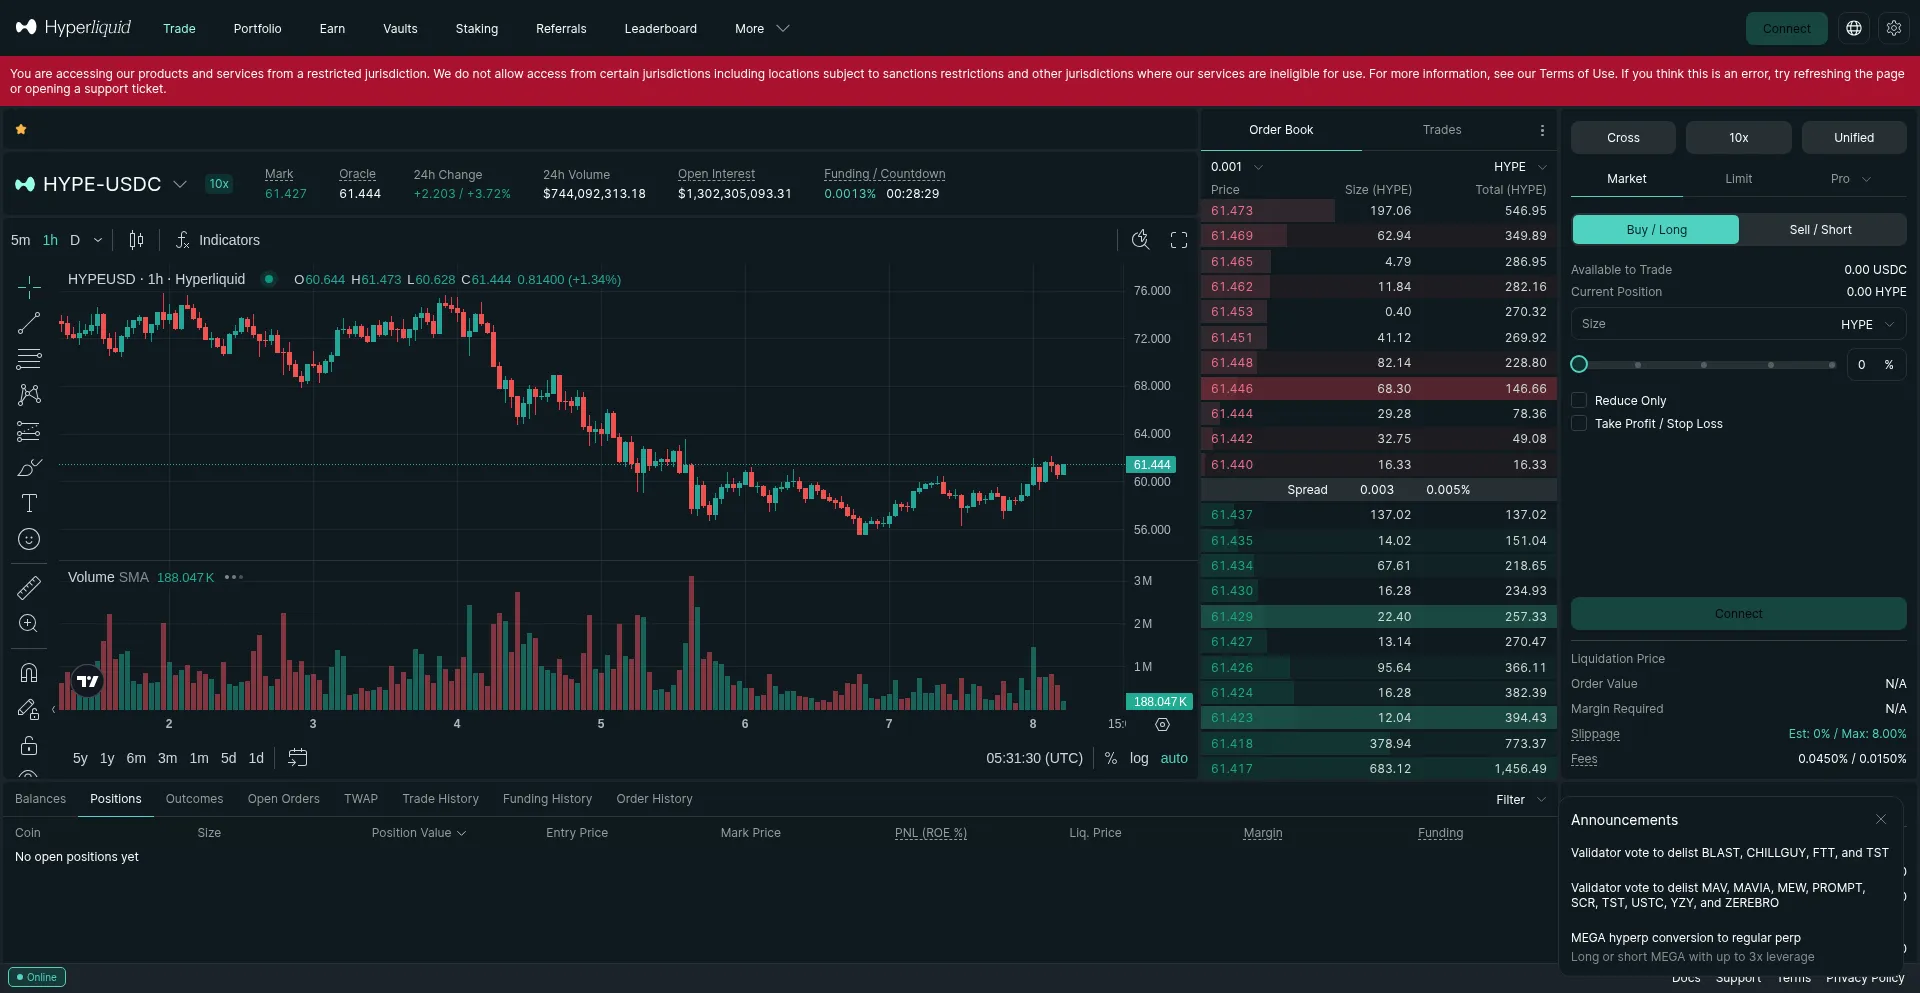Enable Take Profit / Stop Loss checkbox
The image size is (1920, 993).
click(1579, 423)
